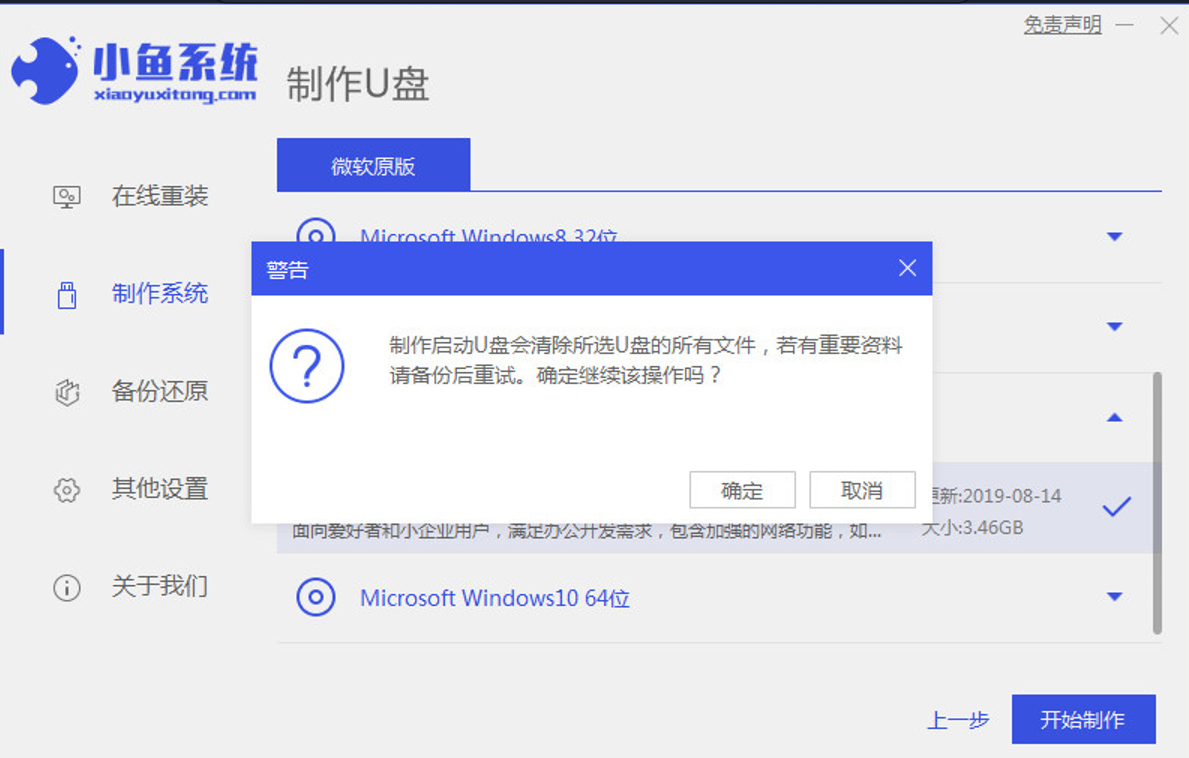Click the 其他设置 gear icon
This screenshot has height=758, width=1189.
click(66, 490)
